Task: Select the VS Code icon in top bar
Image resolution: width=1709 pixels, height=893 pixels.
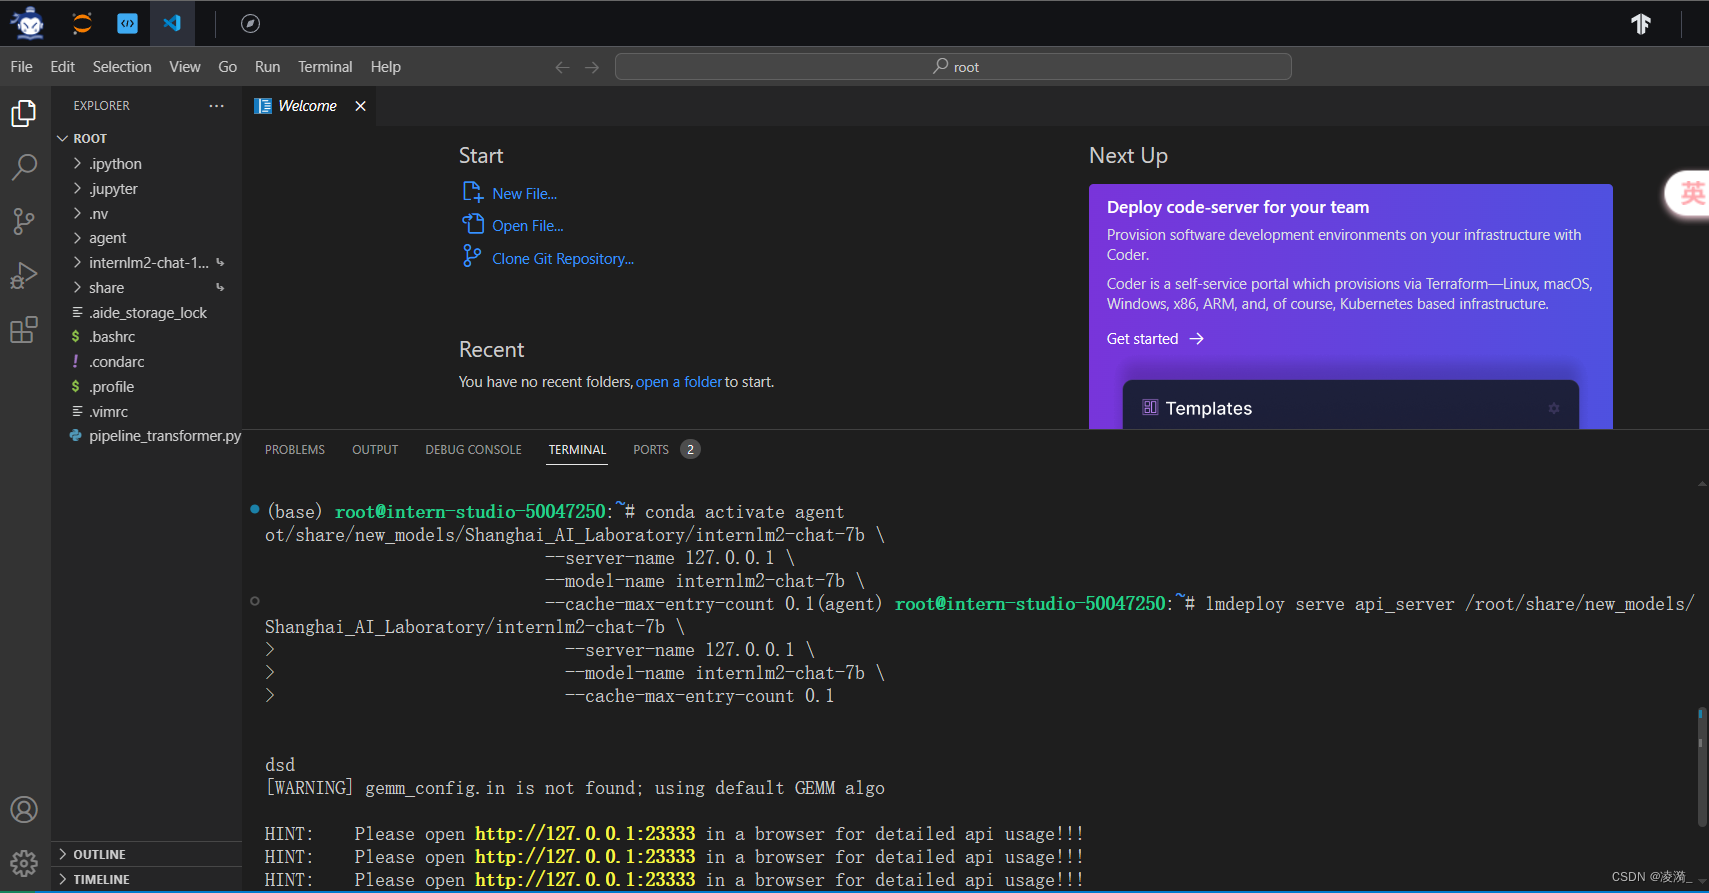Action: [x=172, y=23]
